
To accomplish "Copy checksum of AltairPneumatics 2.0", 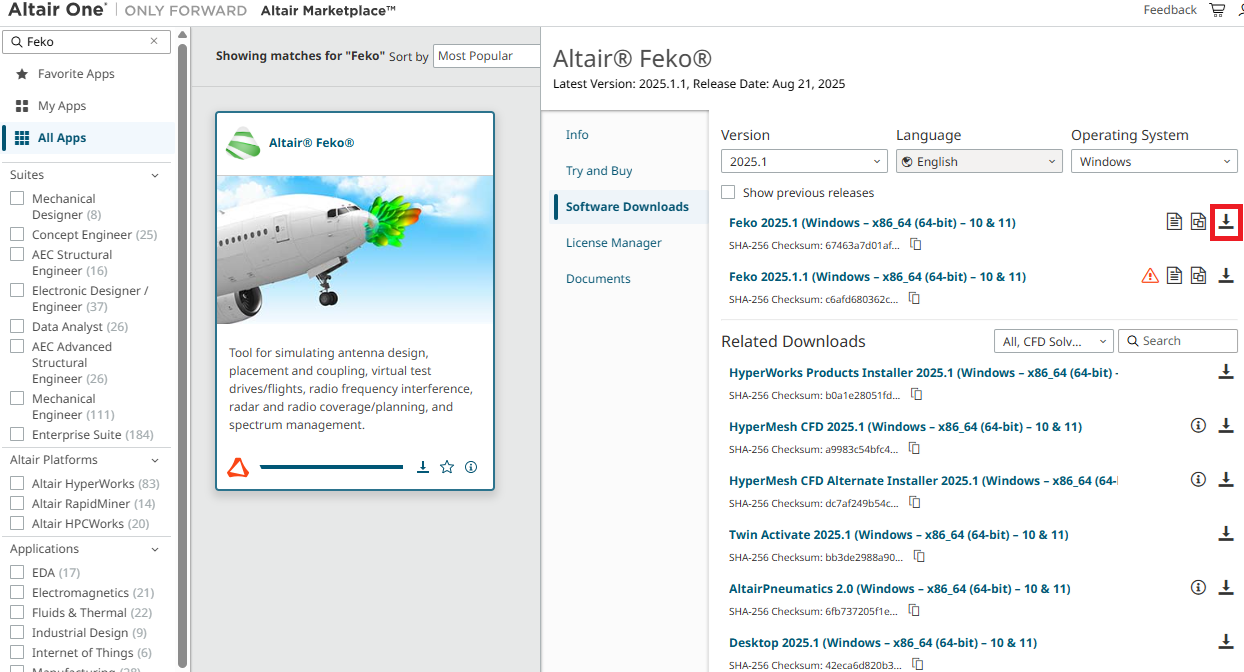I will (x=915, y=611).
